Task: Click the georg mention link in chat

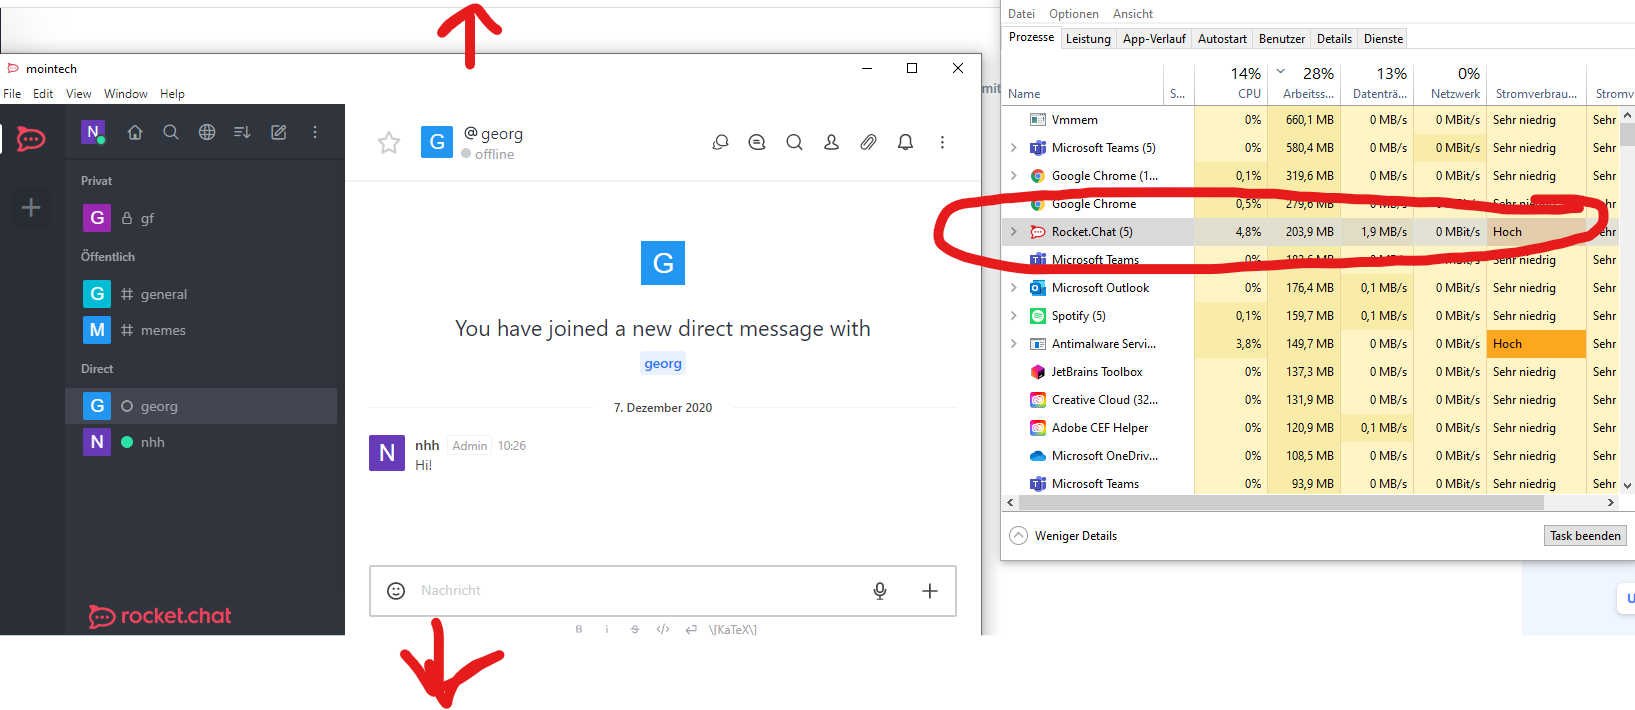Action: pyautogui.click(x=663, y=364)
